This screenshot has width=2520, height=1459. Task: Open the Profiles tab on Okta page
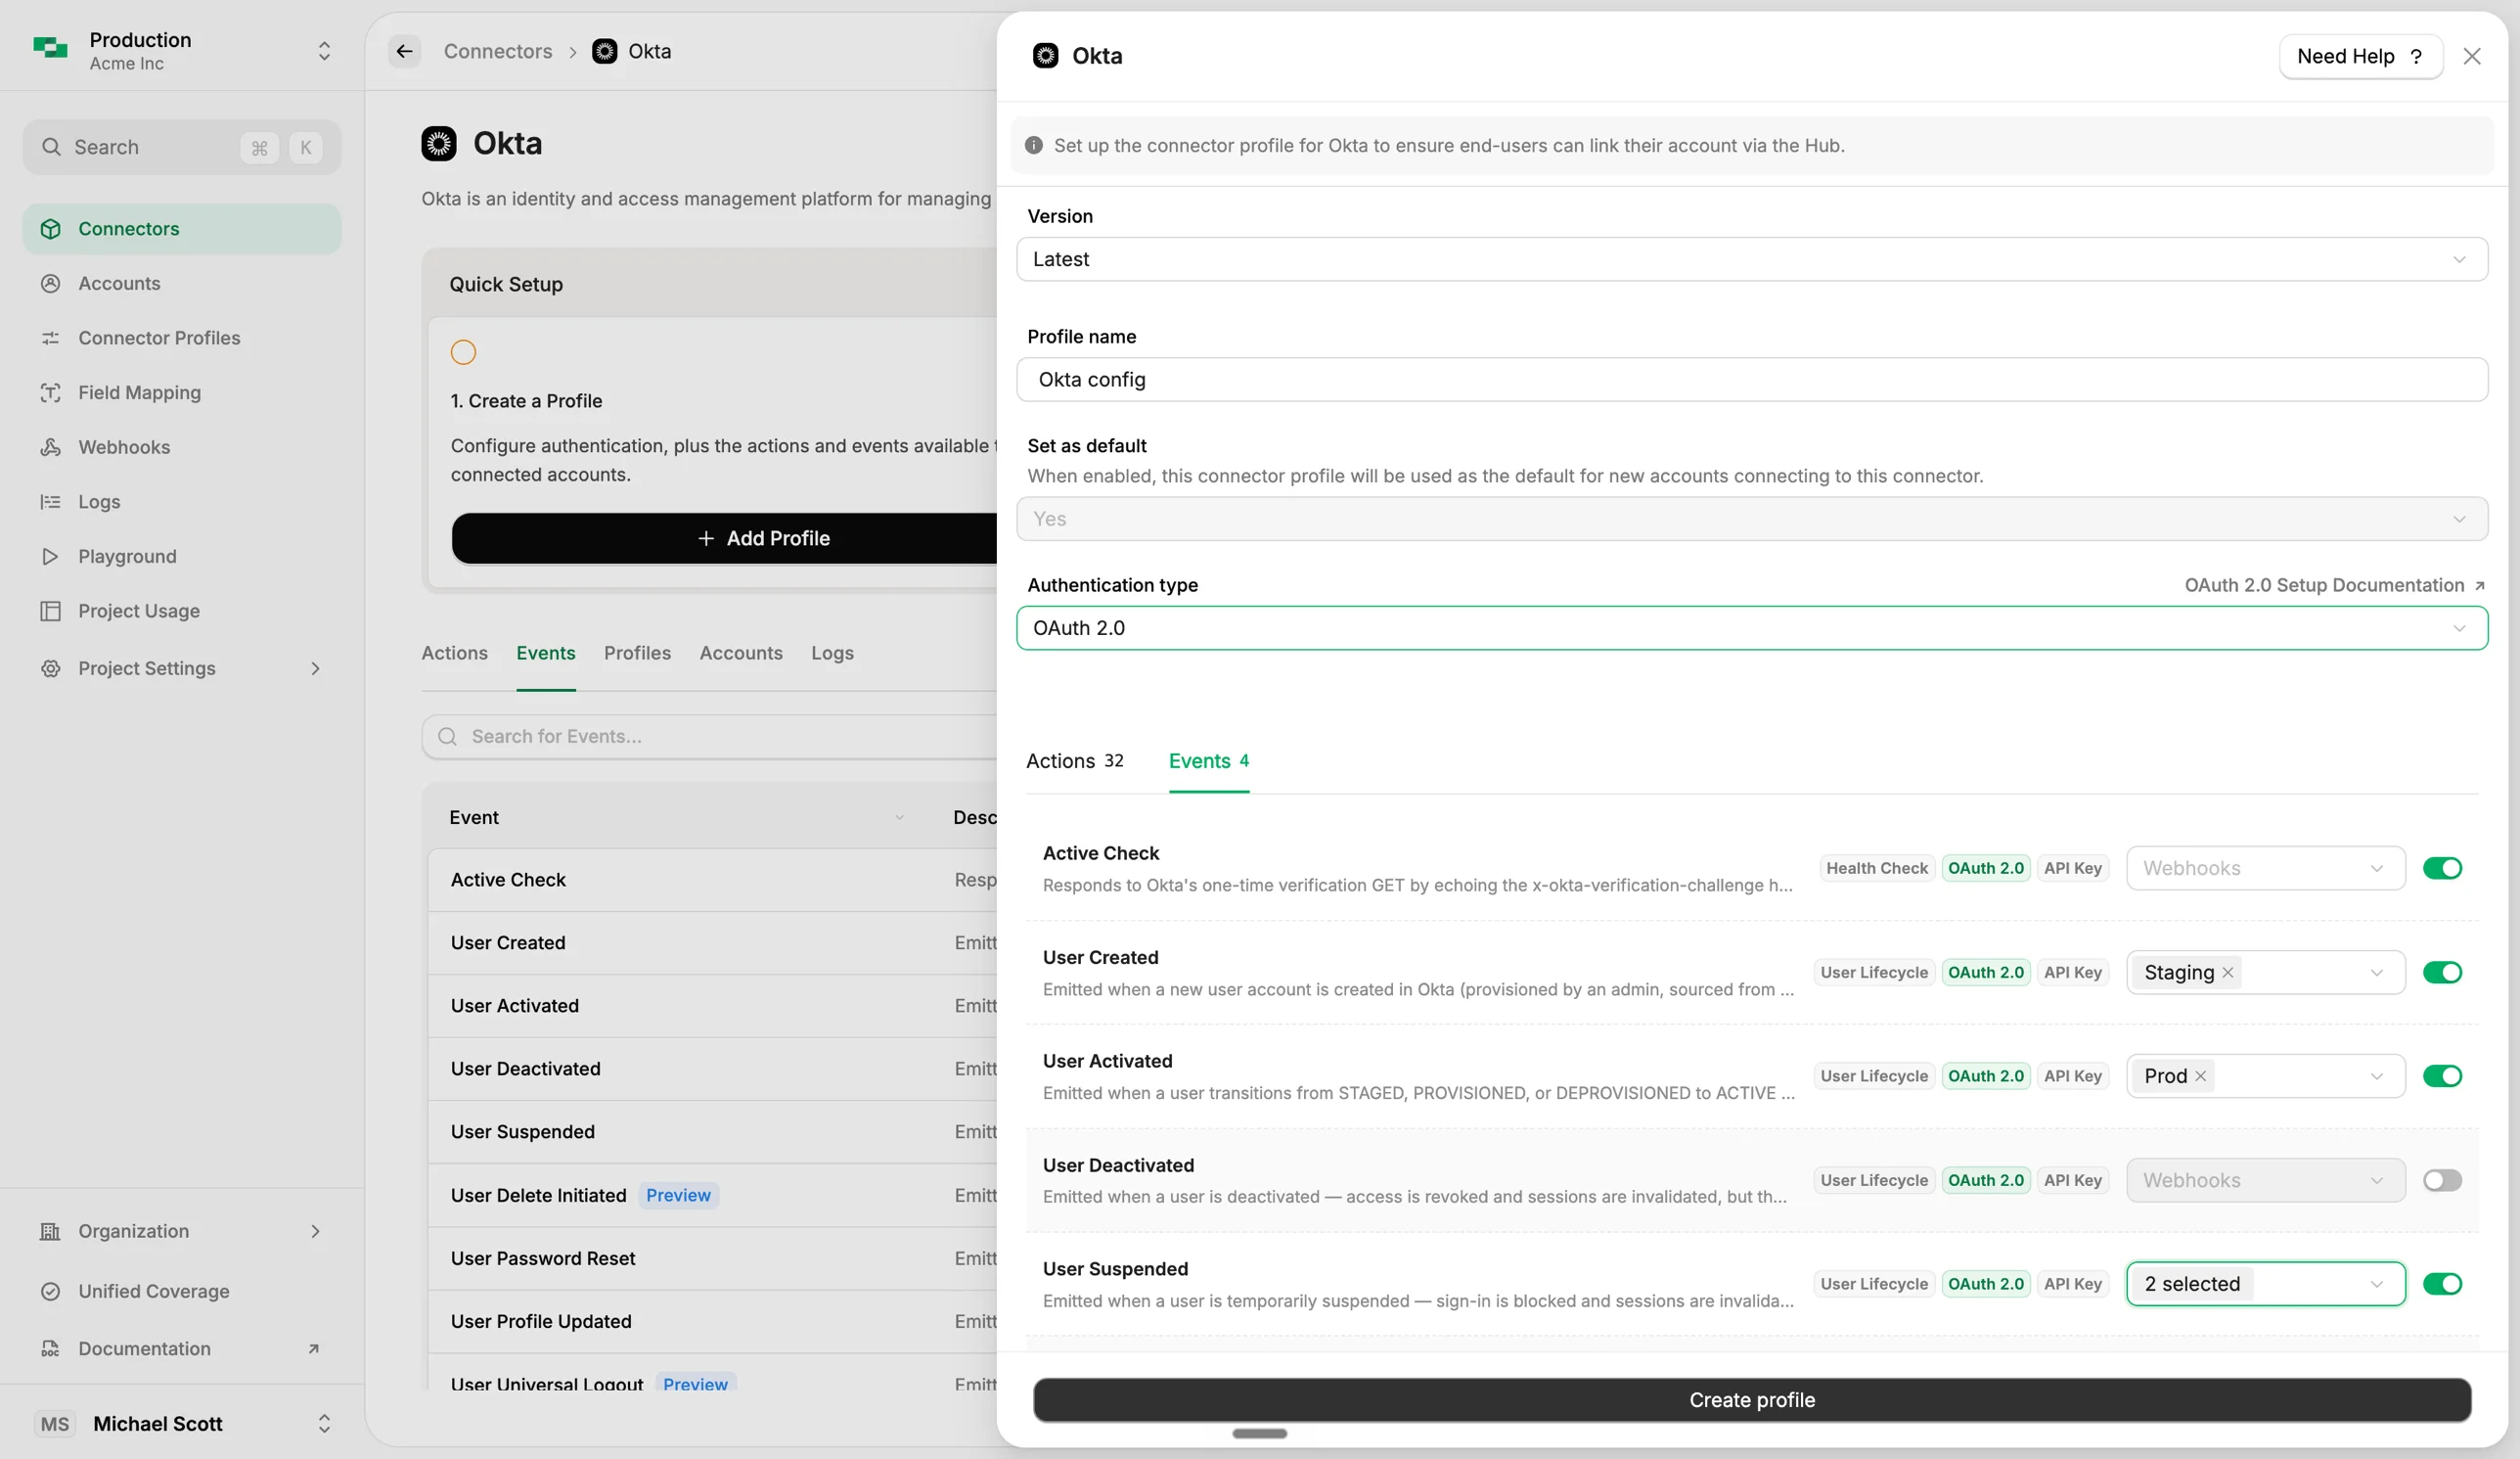pyautogui.click(x=637, y=653)
